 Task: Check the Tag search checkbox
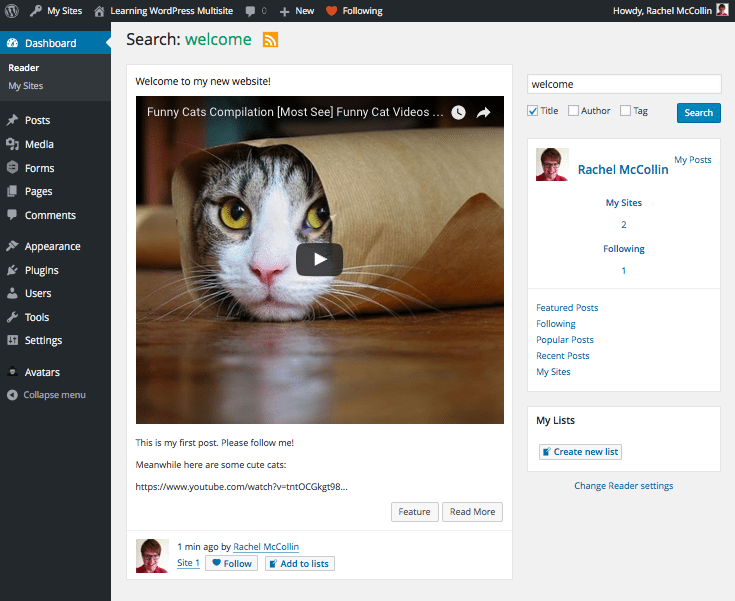[625, 111]
